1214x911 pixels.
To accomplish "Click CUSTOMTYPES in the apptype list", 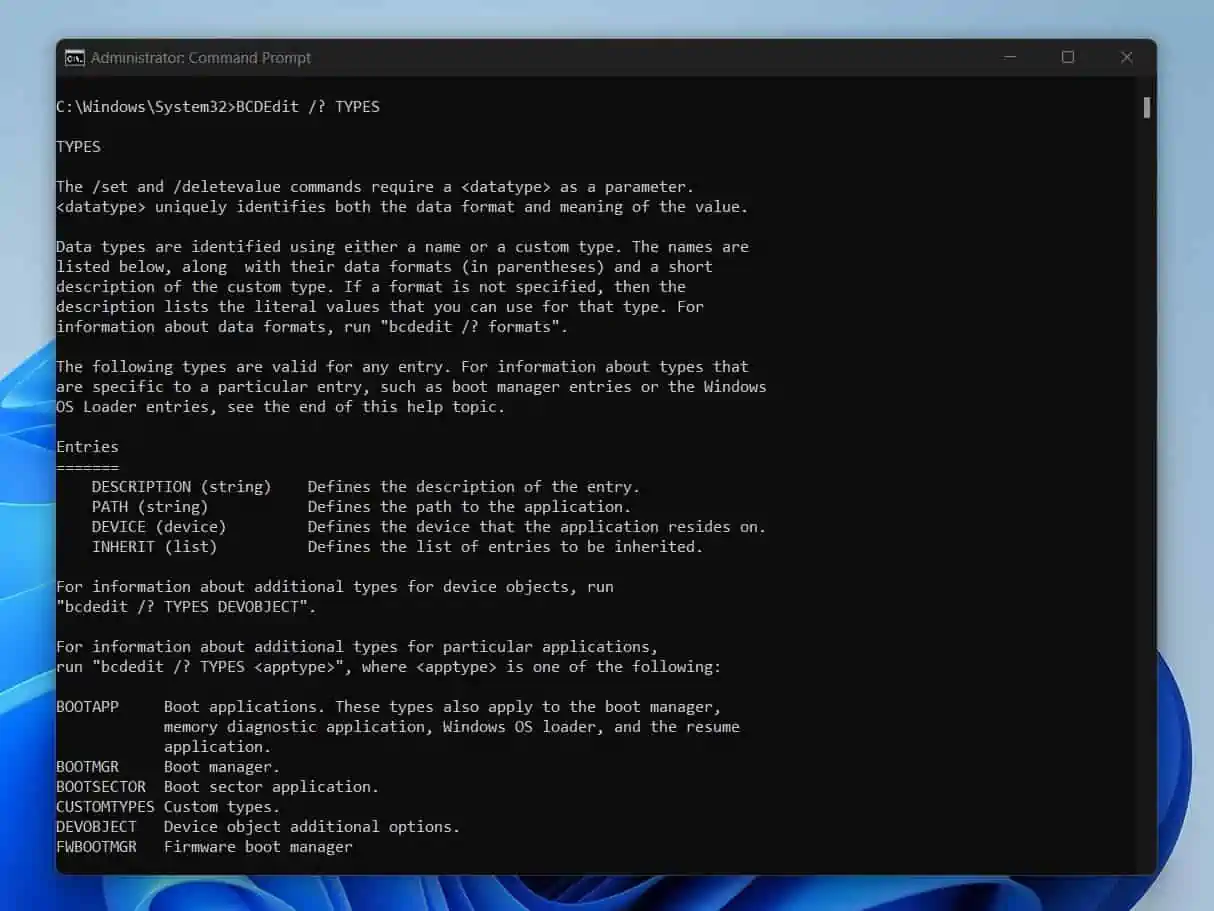I will click(x=105, y=807).
